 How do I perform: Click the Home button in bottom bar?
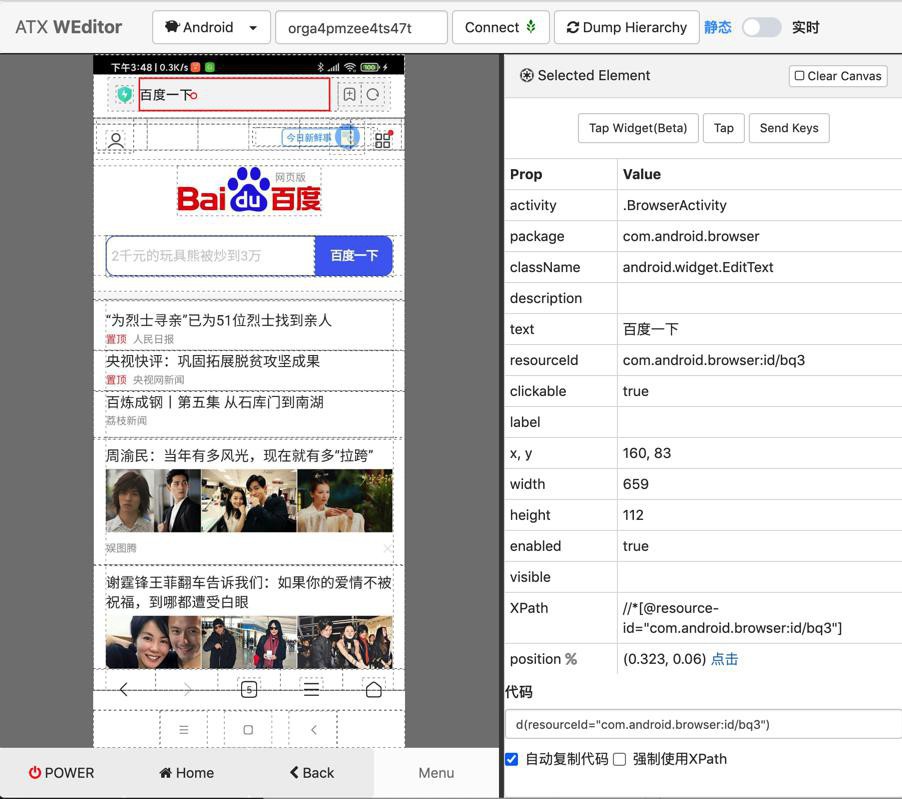pos(186,773)
